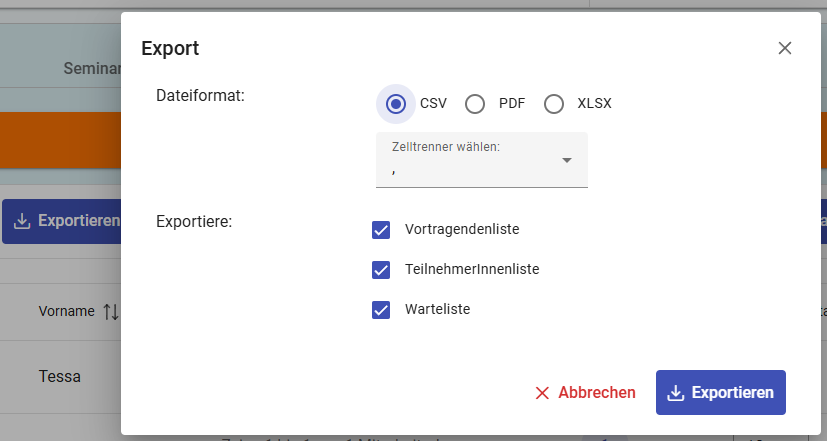Select the CSV file format radio button
Image resolution: width=827 pixels, height=441 pixels.
click(x=397, y=104)
